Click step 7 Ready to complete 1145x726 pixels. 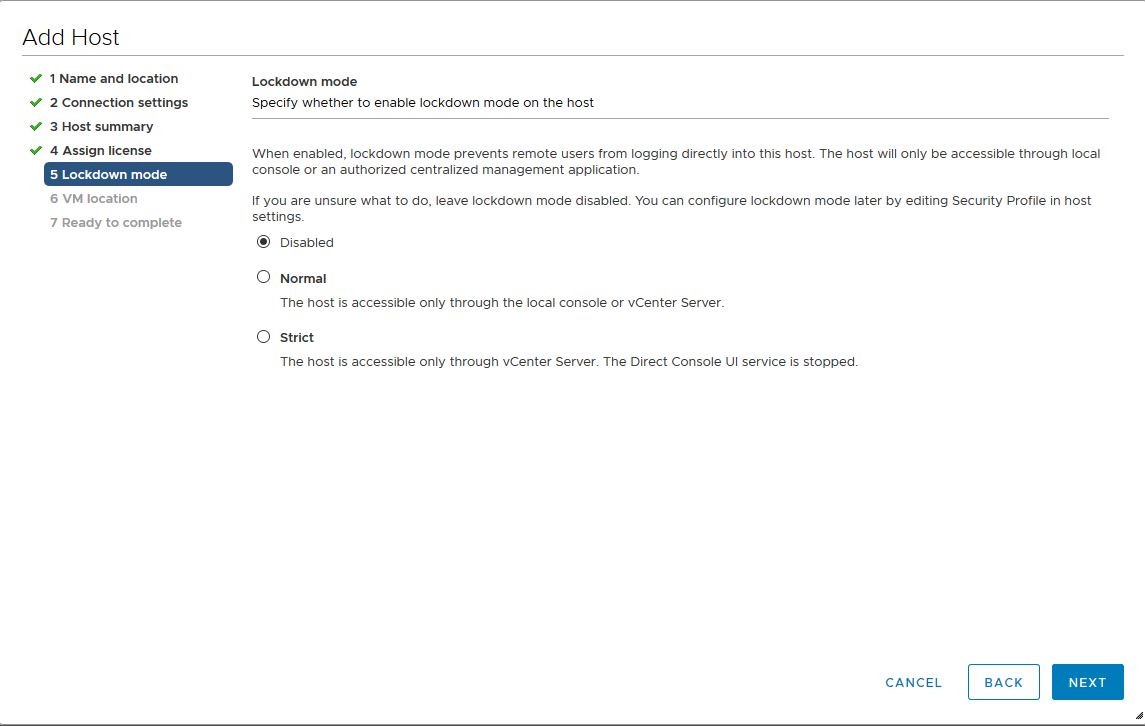point(115,222)
